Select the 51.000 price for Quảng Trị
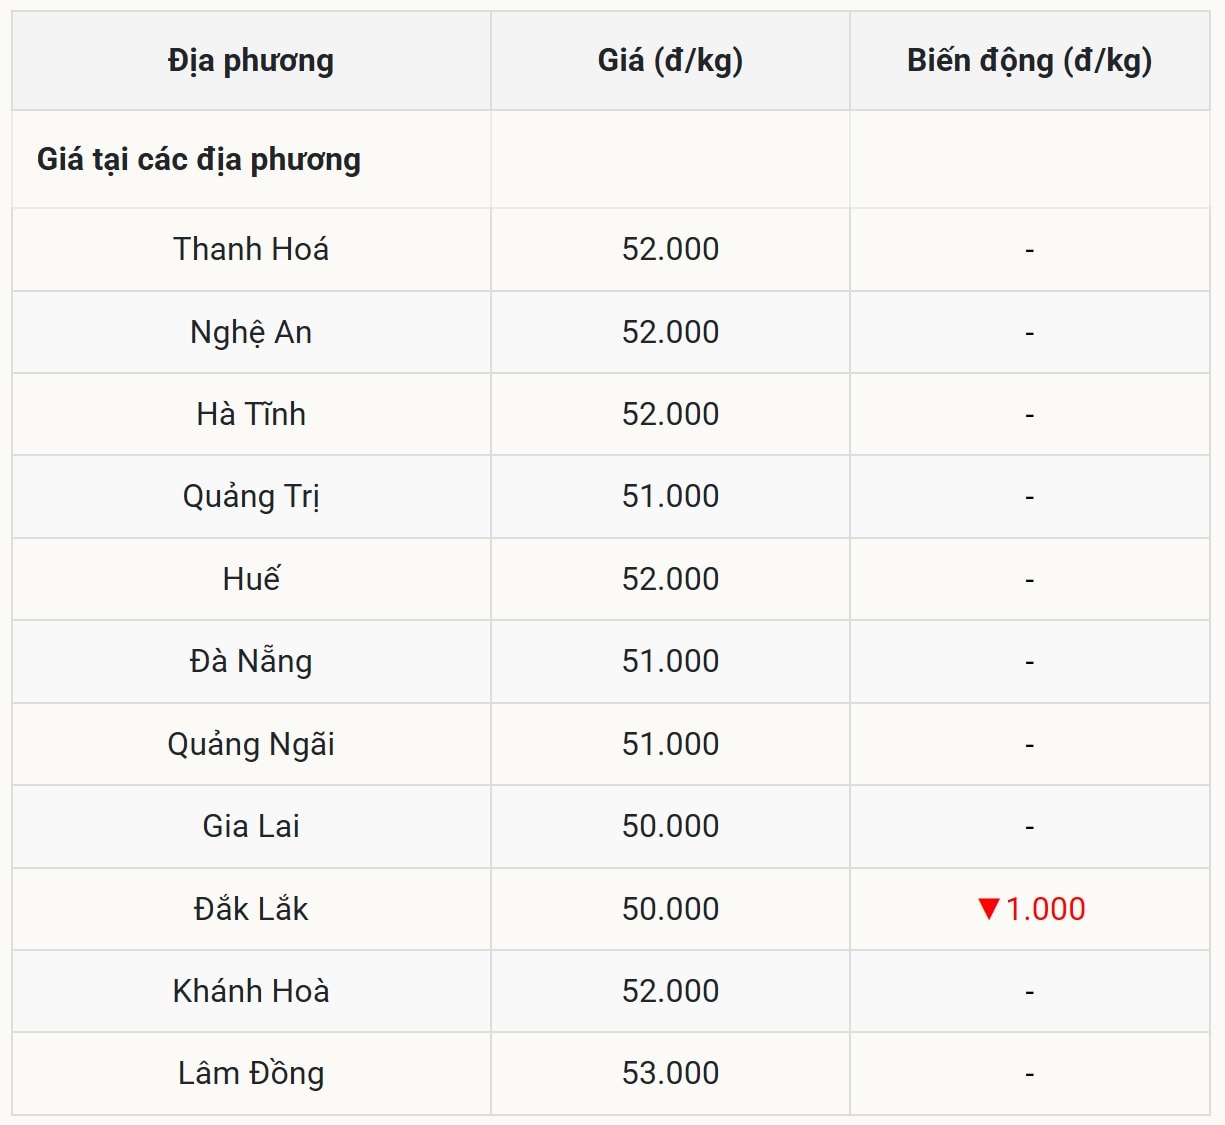Viewport: 1225px width, 1125px height. (670, 496)
